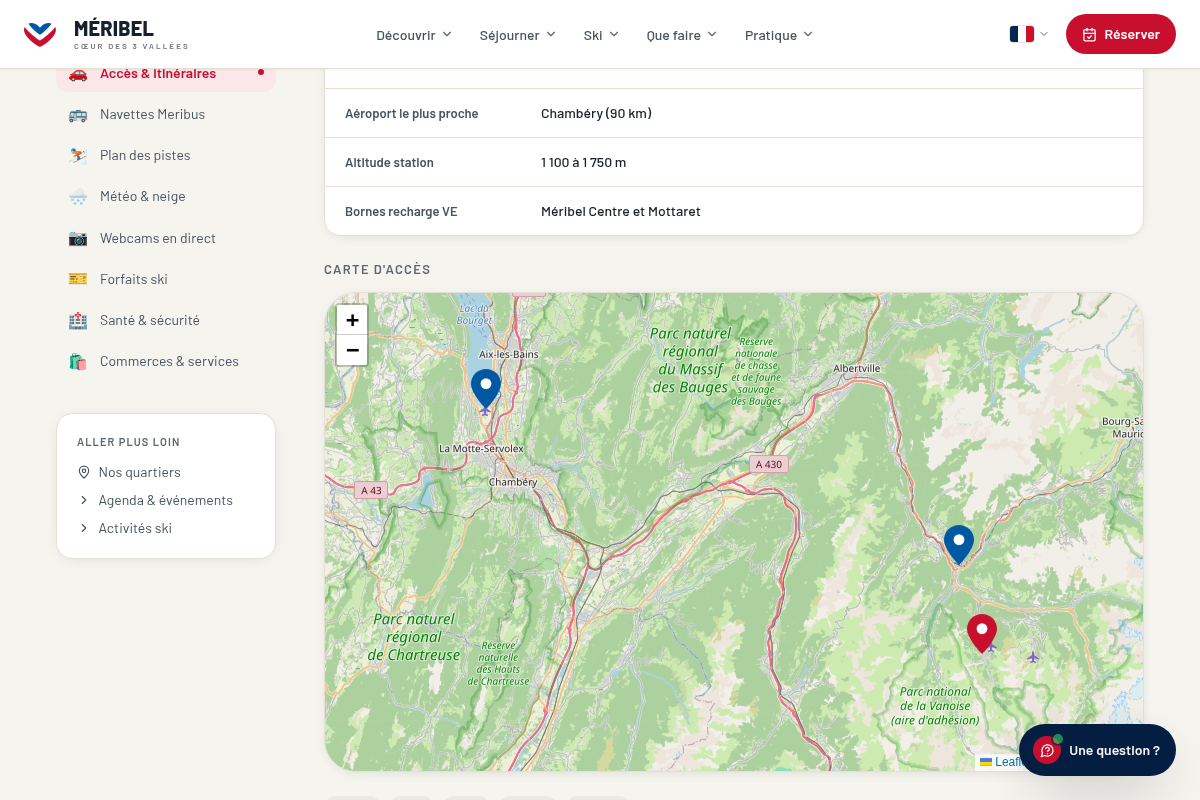This screenshot has height=800, width=1200.
Task: Click the A 430 road badge on map
Action: coord(769,464)
